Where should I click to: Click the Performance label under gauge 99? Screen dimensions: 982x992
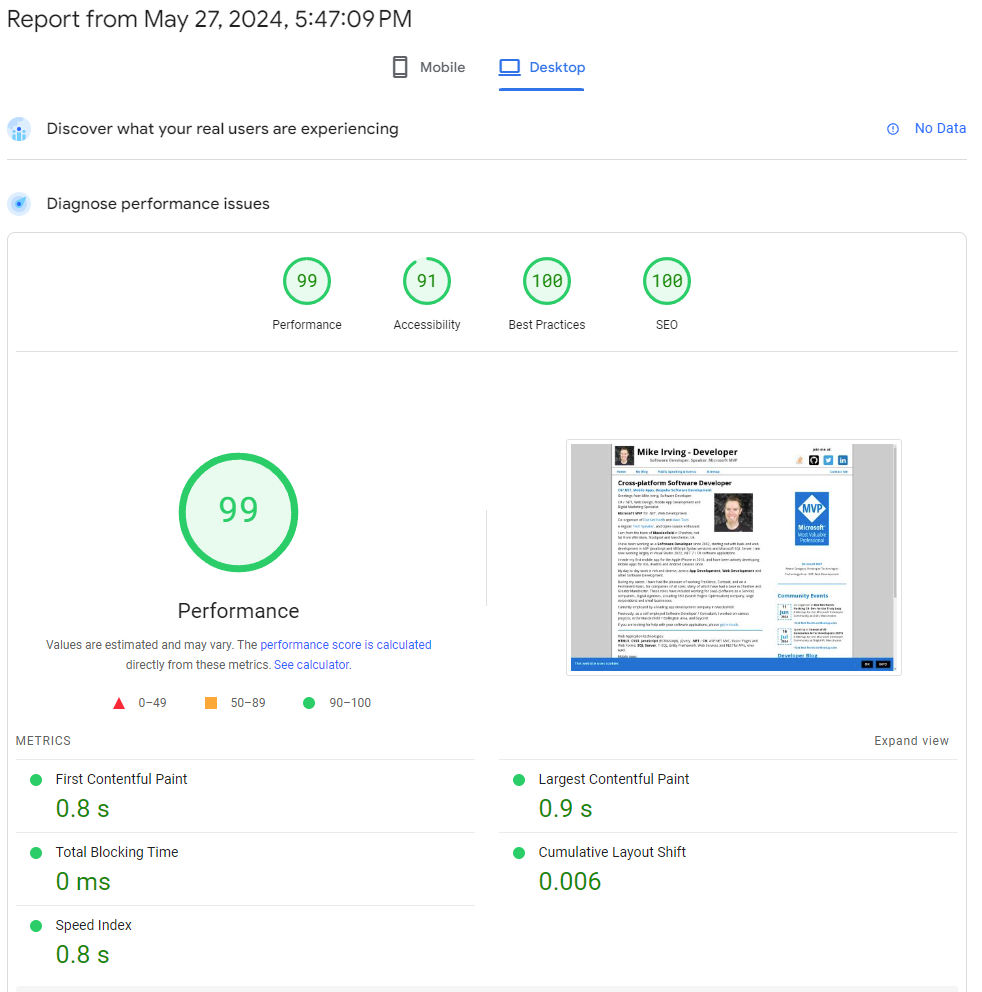click(x=307, y=325)
